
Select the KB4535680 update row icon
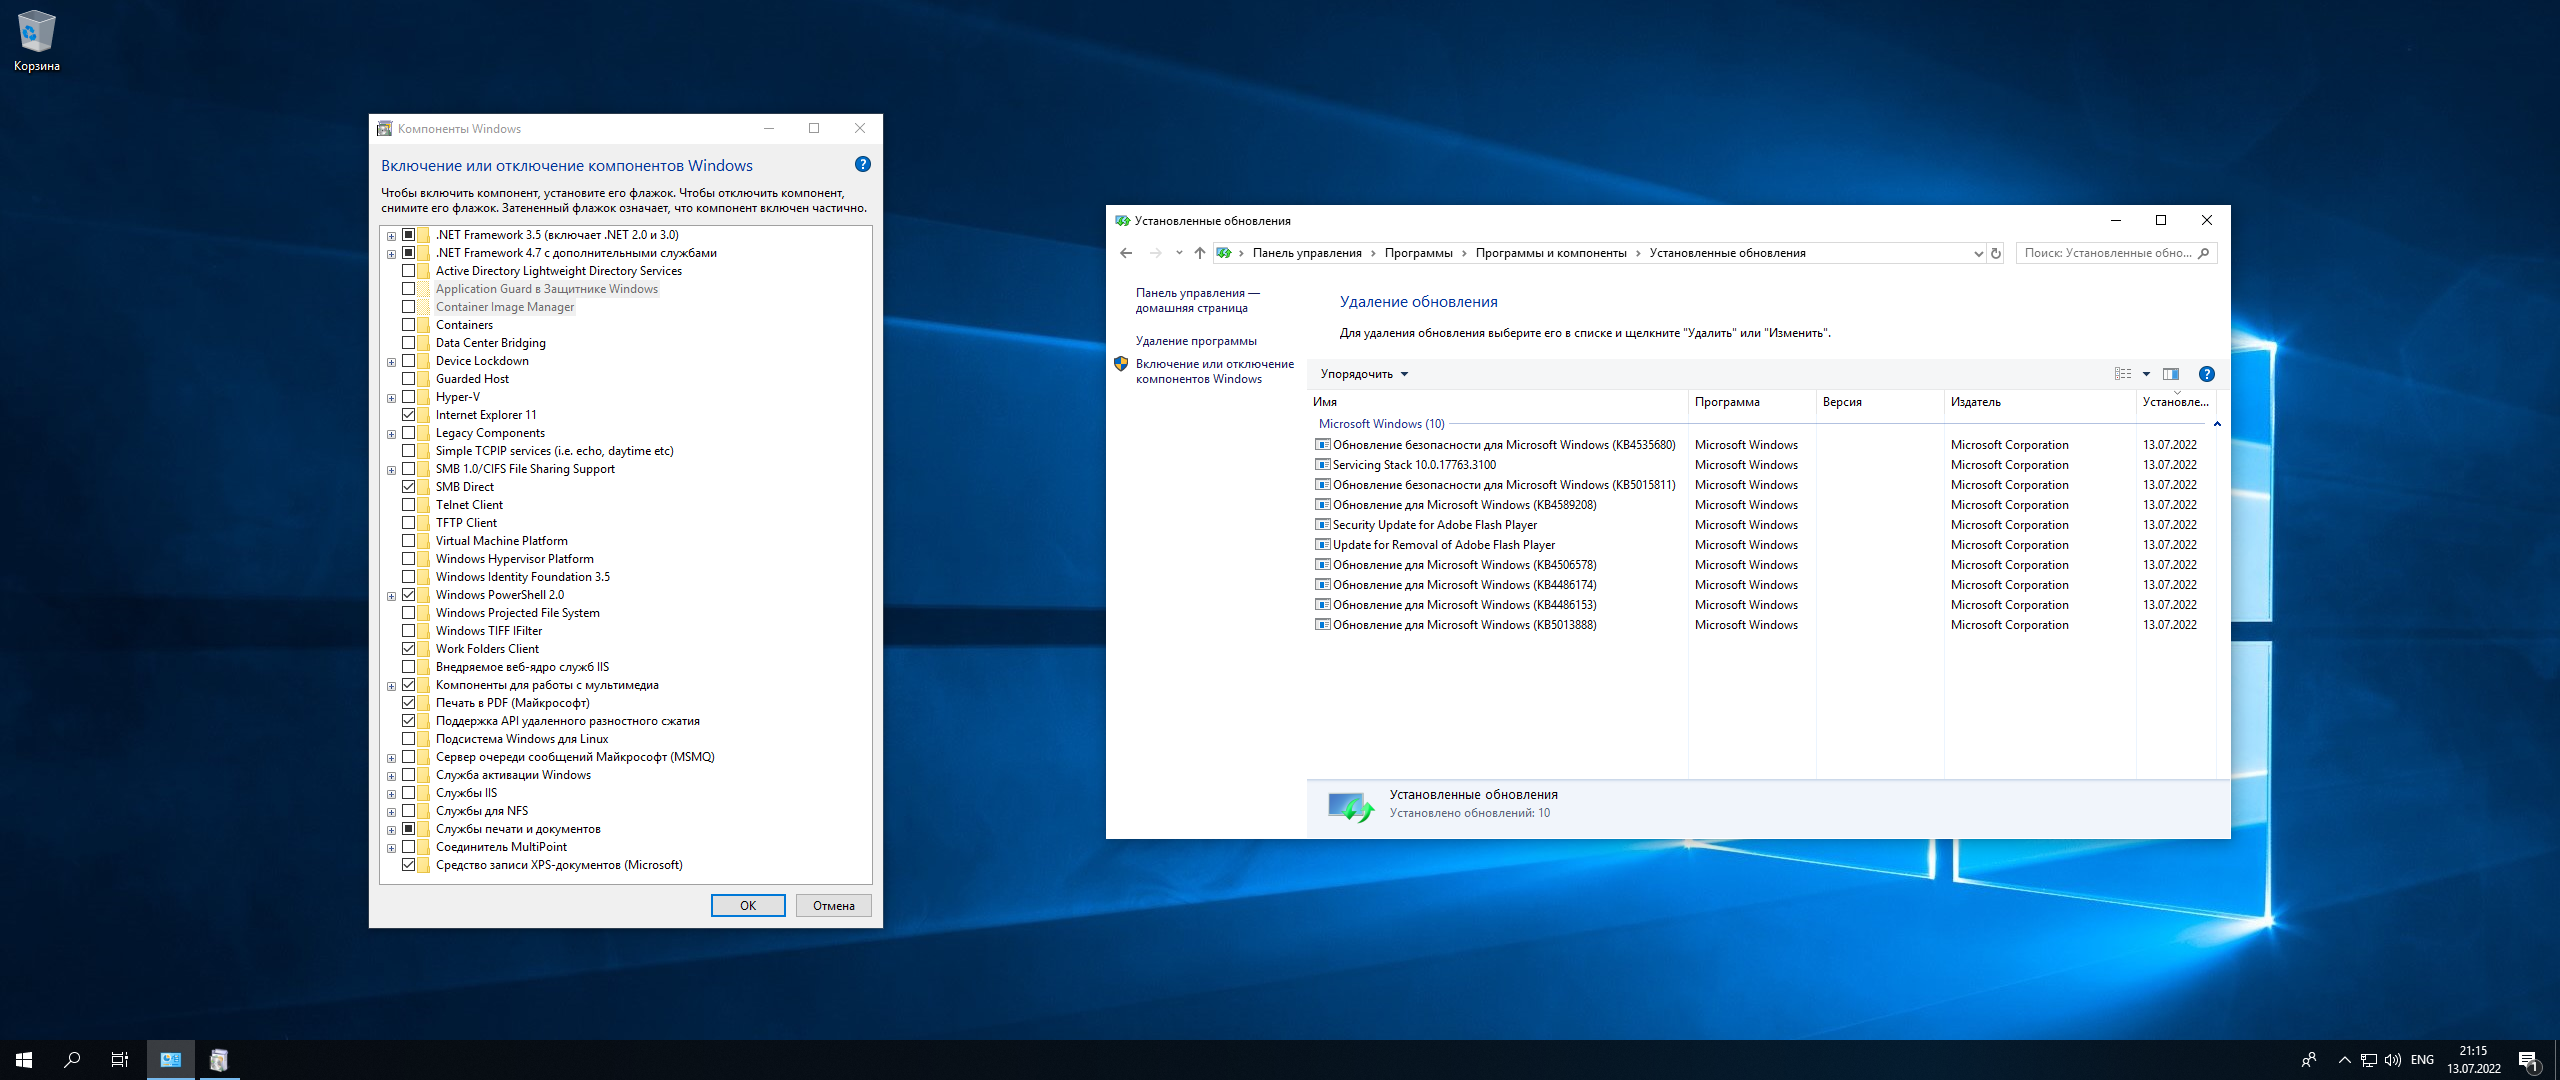click(x=1322, y=445)
